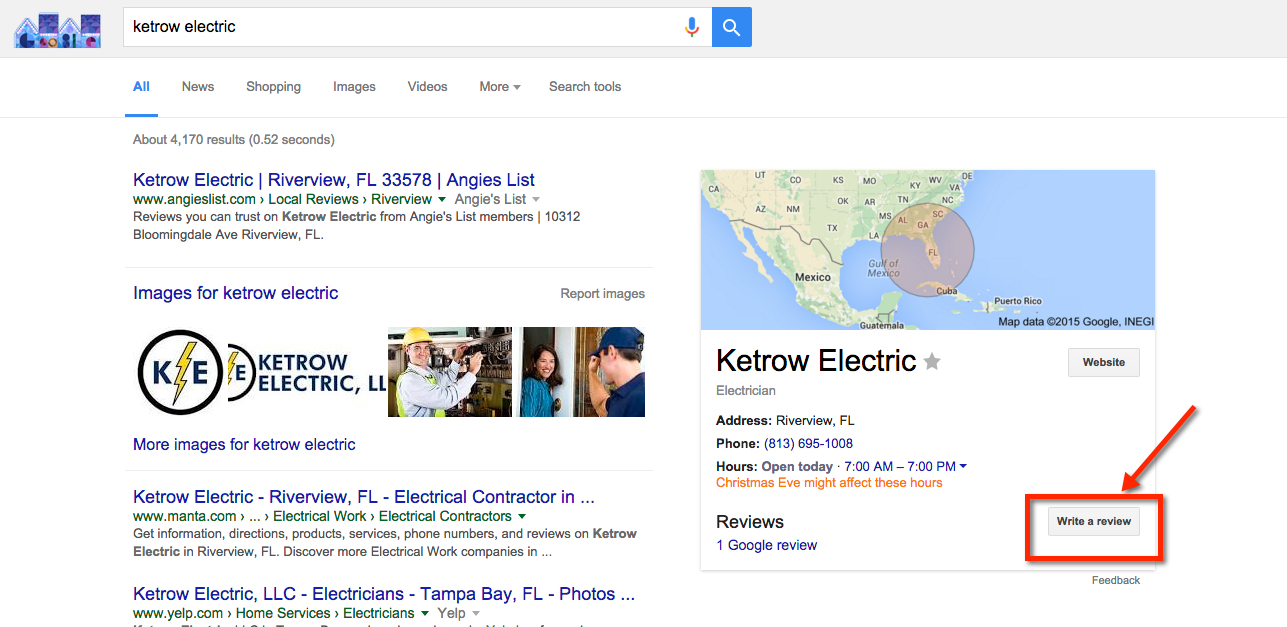
Task: Expand the Manta result green dropdown arrow
Action: pos(521,516)
